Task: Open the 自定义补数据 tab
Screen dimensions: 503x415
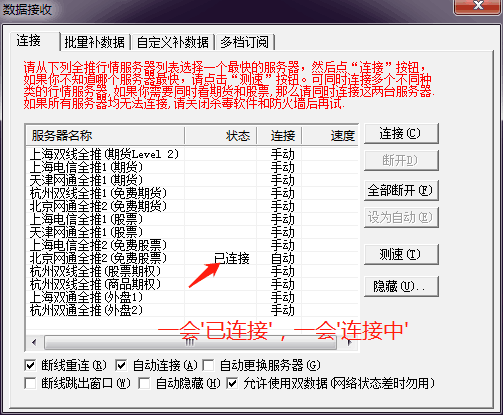Action: 173,42
